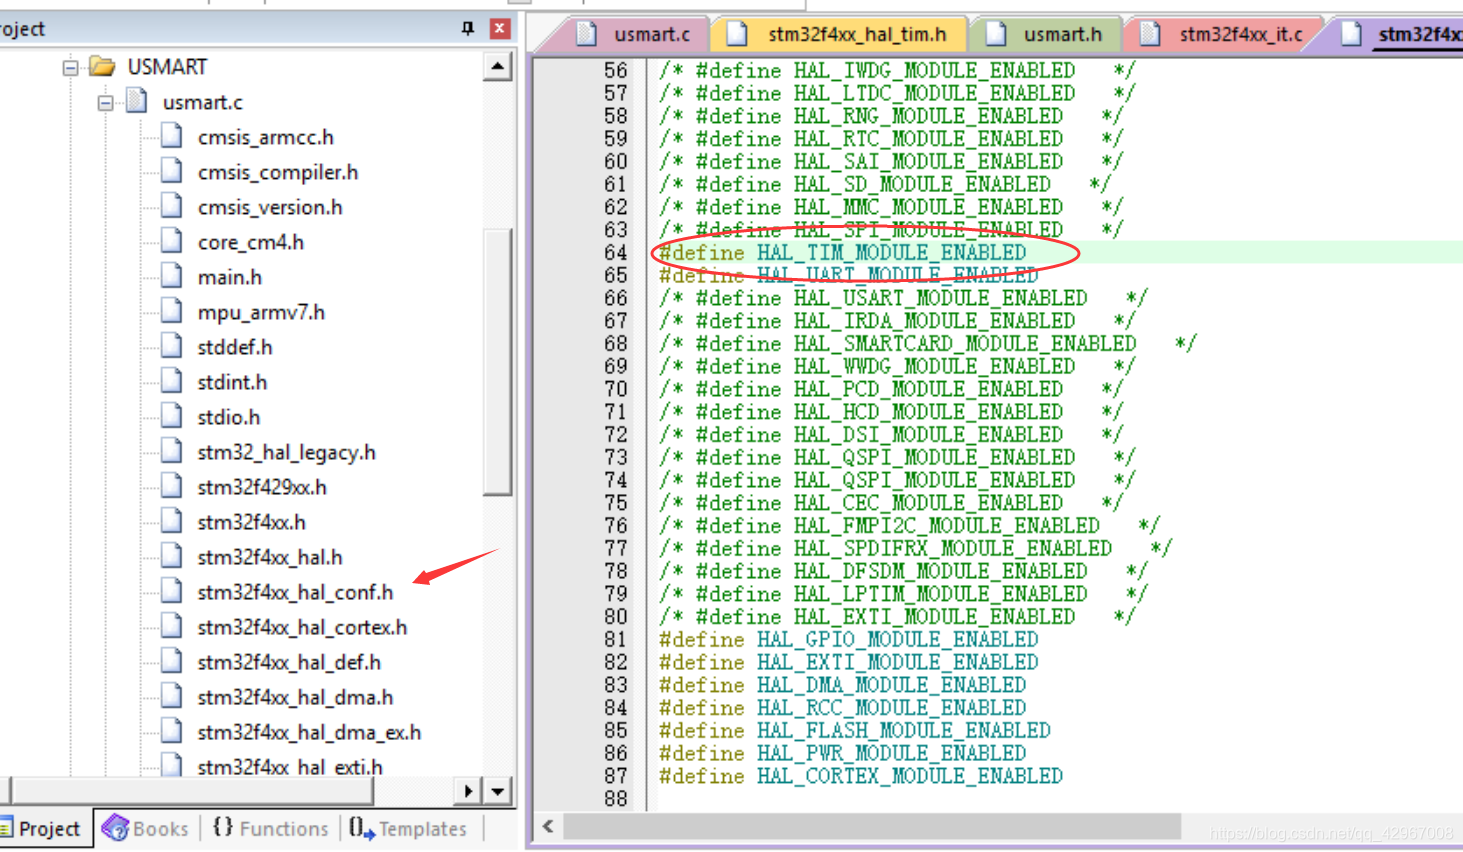
Task: Click the USMART folder icon
Action: [x=102, y=67]
